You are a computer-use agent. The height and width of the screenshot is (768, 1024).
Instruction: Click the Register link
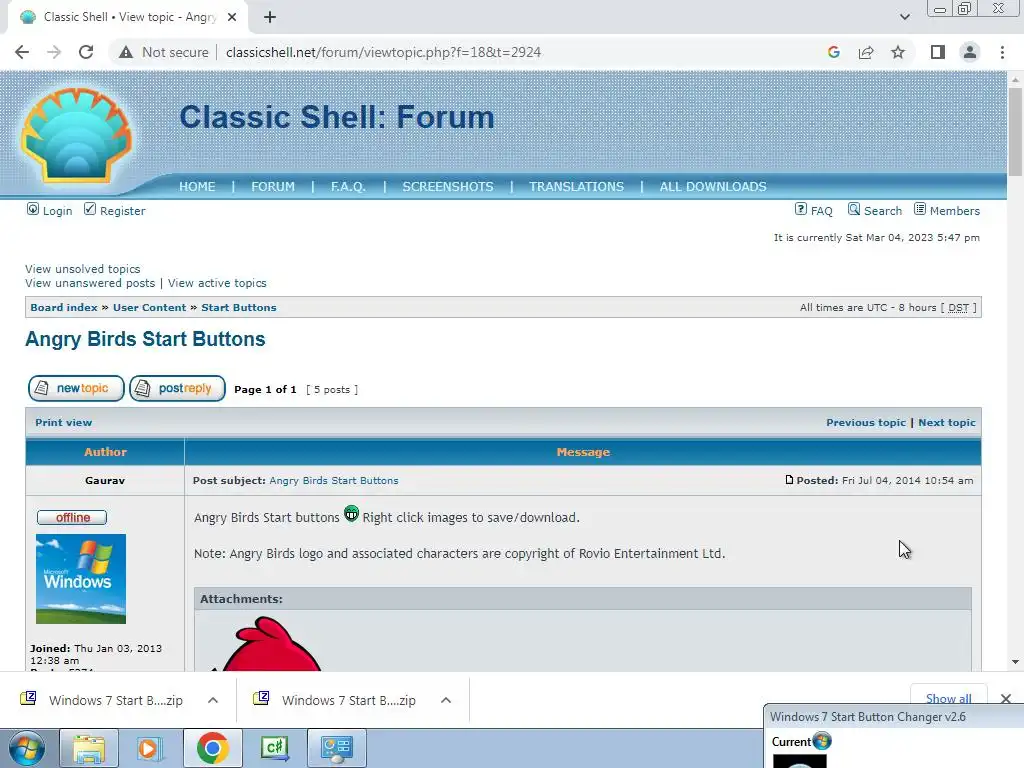[x=114, y=210]
